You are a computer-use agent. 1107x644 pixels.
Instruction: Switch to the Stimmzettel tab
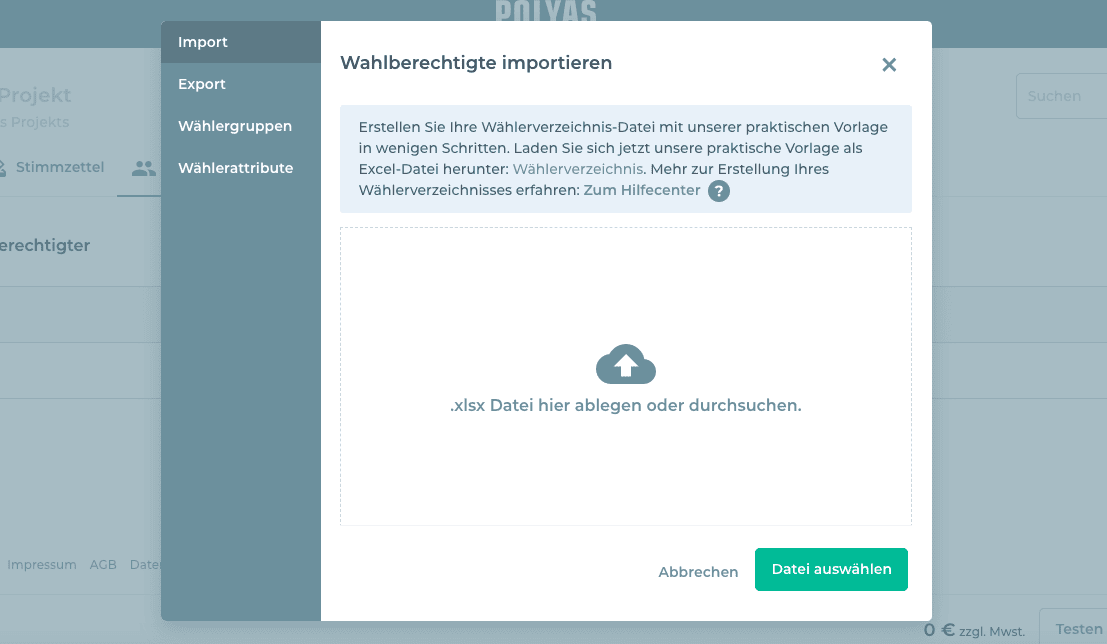point(59,167)
